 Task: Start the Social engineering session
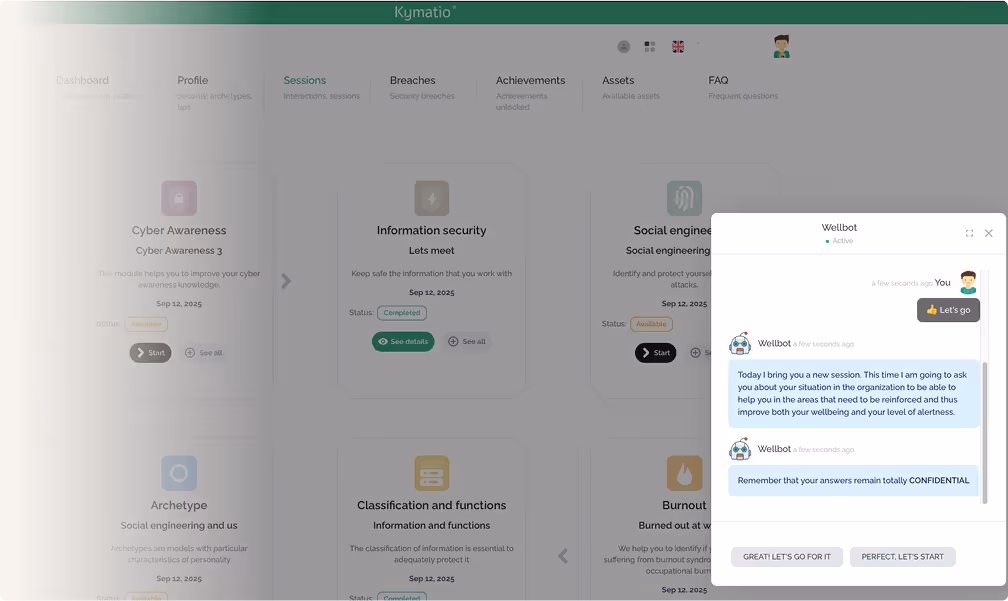[x=656, y=353]
